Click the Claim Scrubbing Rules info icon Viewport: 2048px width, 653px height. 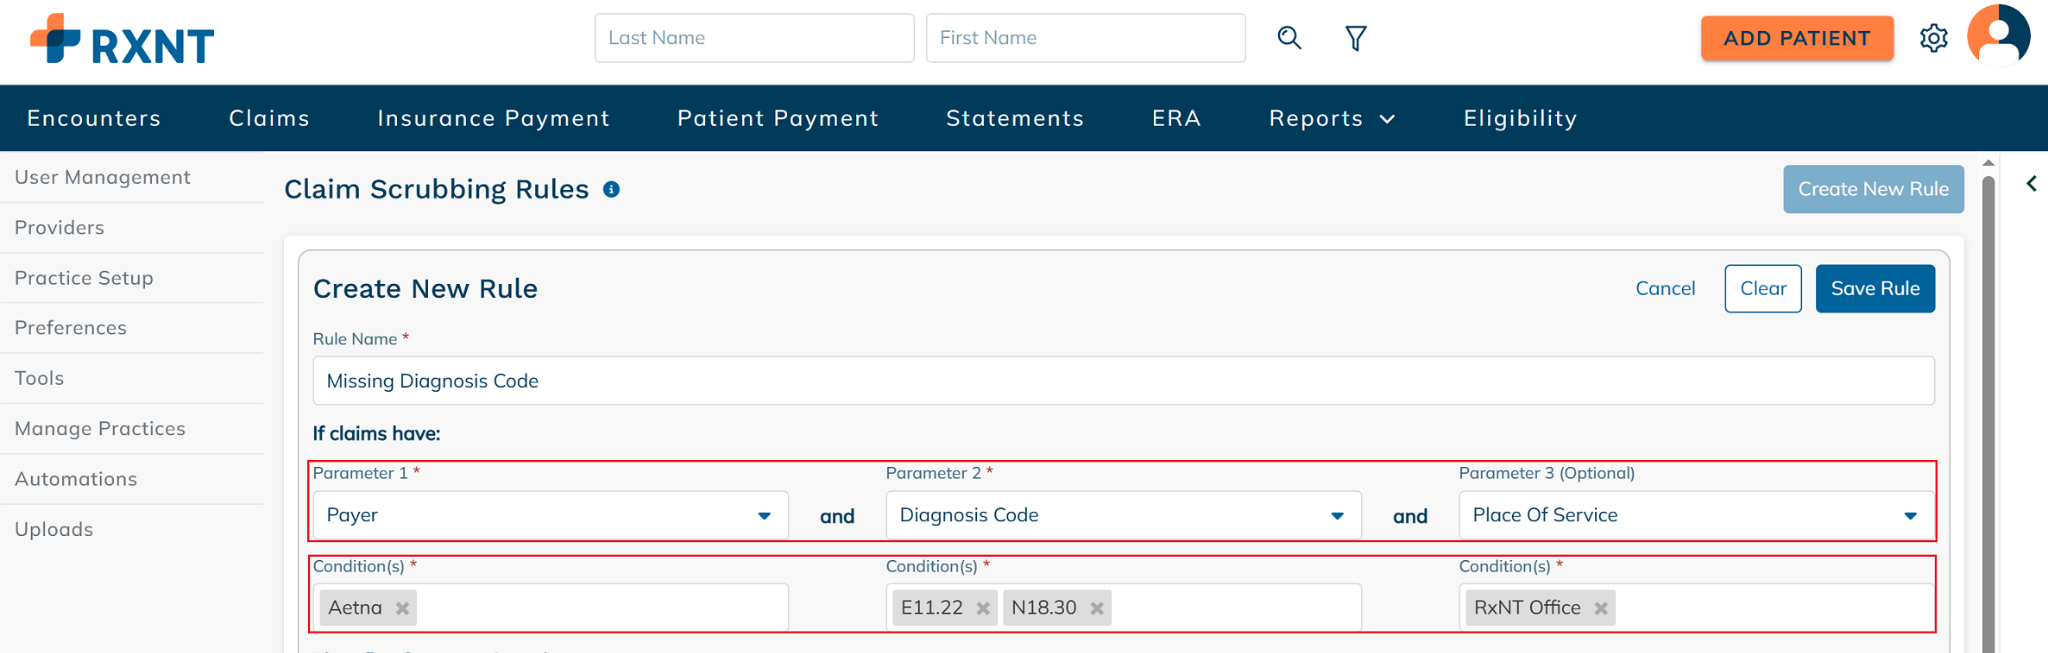click(612, 189)
